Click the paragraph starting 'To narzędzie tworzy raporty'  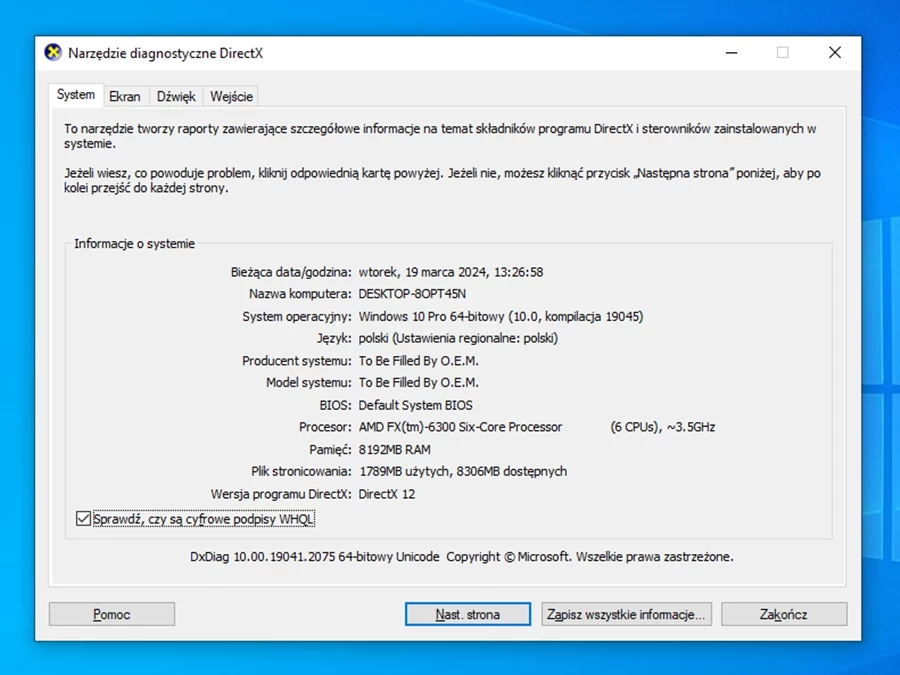click(x=440, y=136)
